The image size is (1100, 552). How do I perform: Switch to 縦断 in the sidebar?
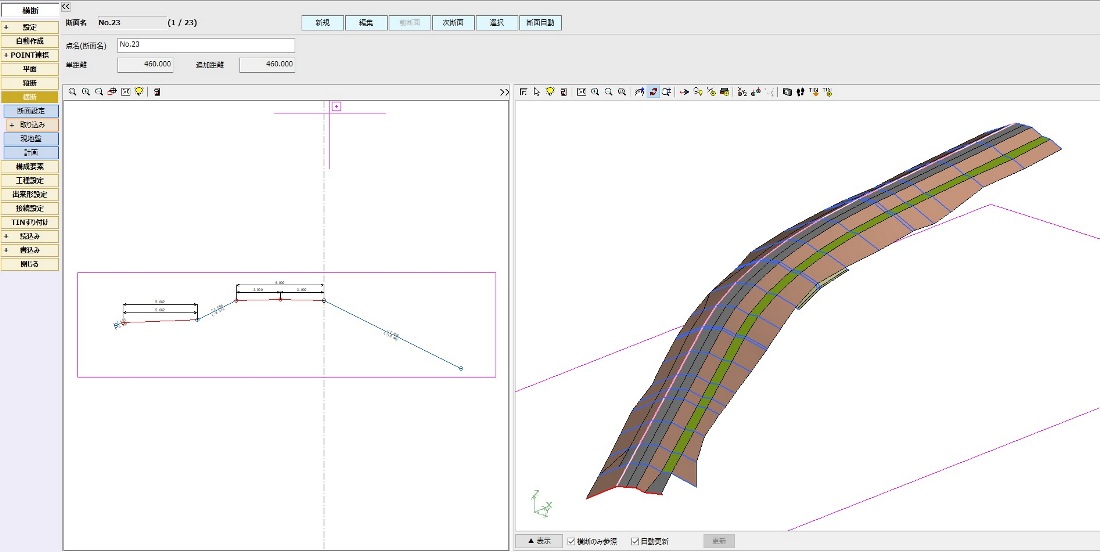click(29, 83)
